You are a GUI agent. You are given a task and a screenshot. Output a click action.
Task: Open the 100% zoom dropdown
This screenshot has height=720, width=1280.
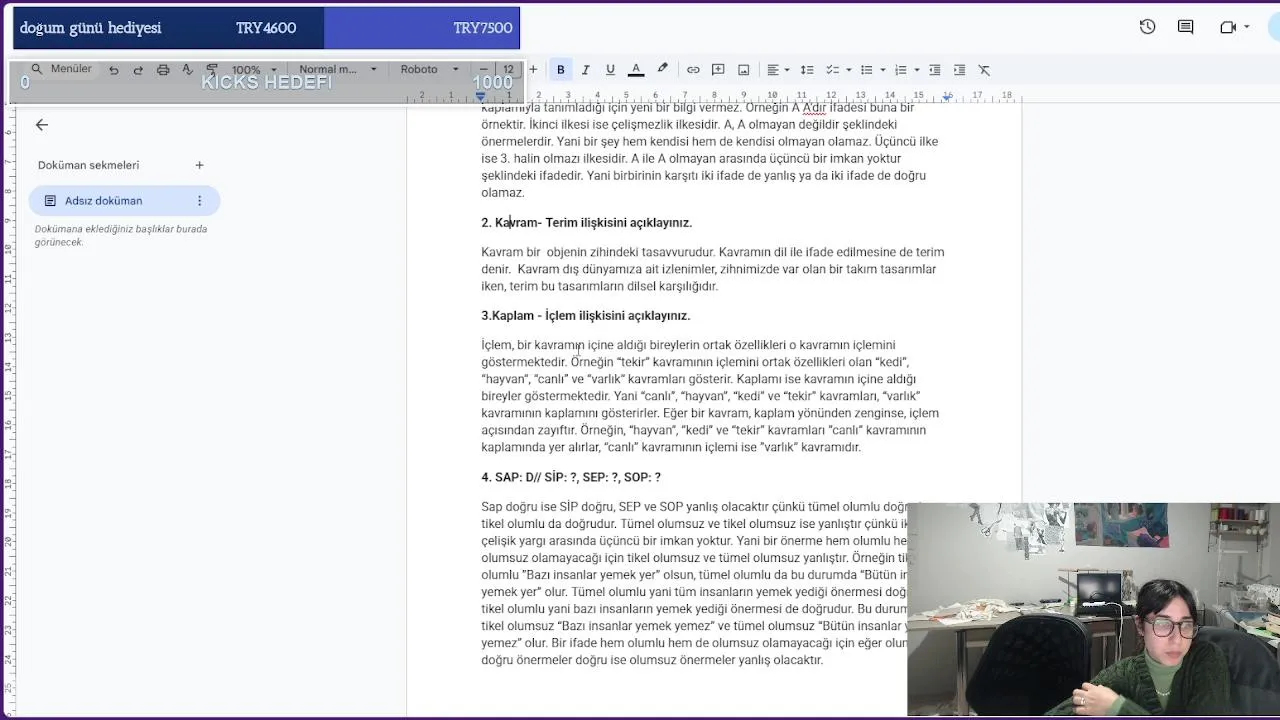click(x=254, y=69)
